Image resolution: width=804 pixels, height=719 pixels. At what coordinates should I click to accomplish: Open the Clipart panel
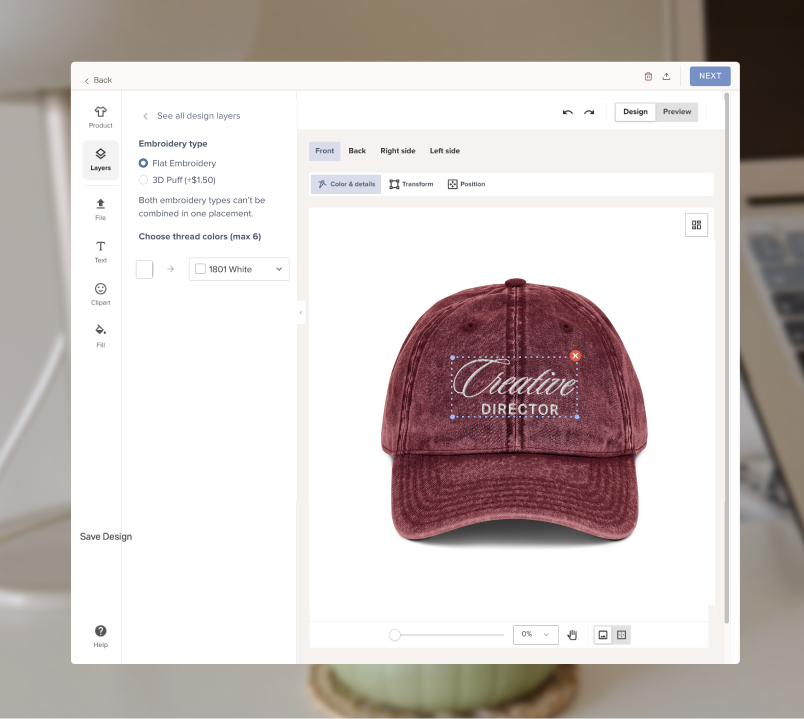pos(100,294)
